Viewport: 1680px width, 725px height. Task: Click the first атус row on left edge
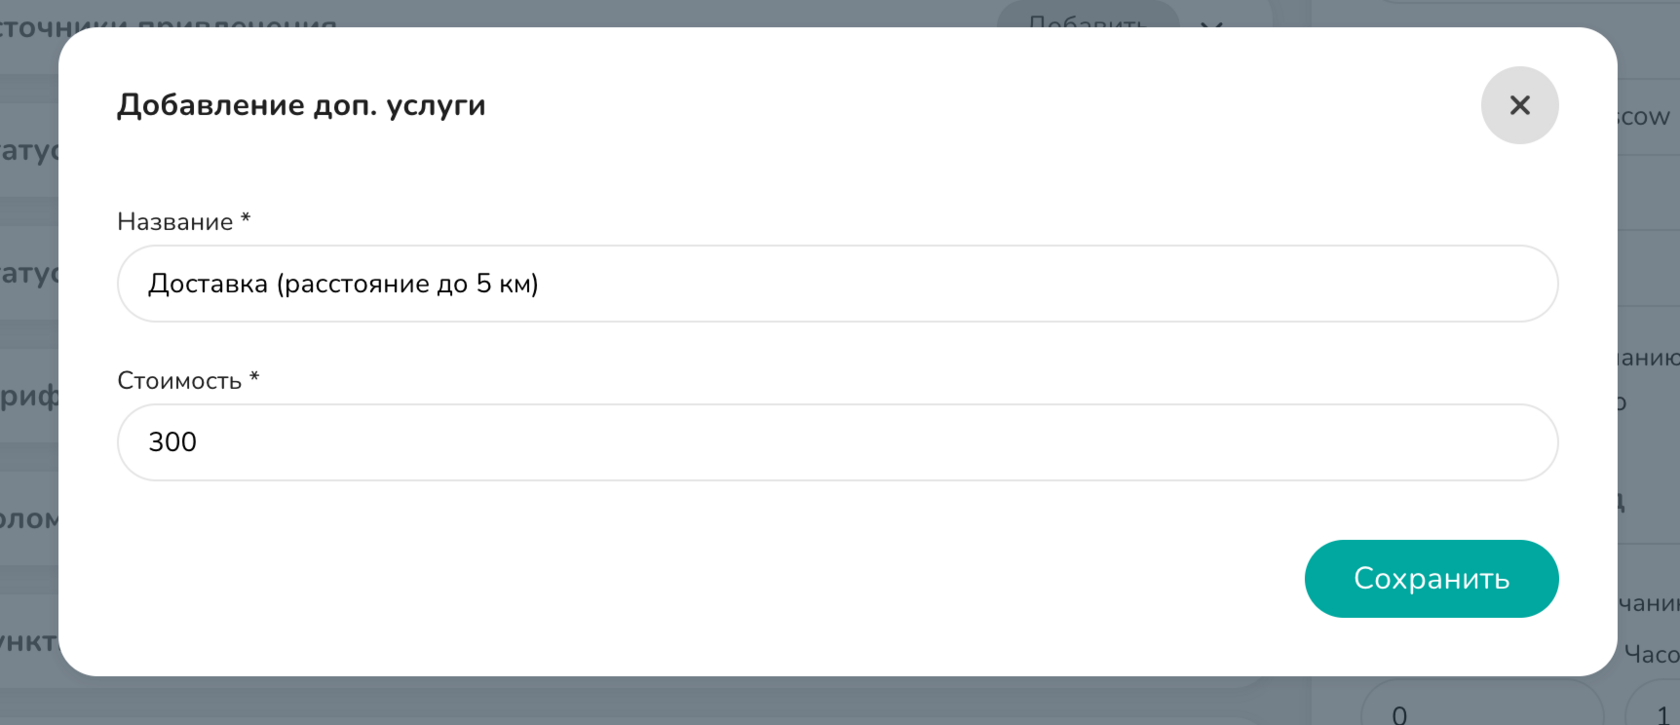coord(29,150)
